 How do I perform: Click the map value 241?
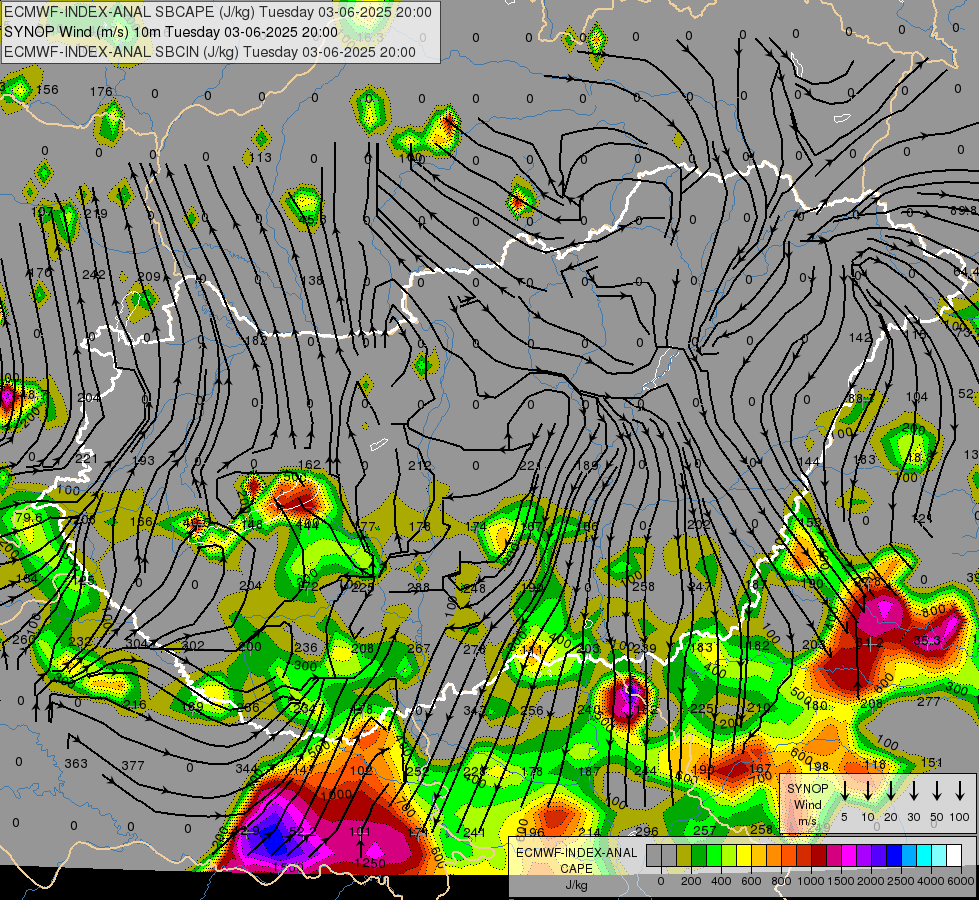pyautogui.click(x=475, y=832)
